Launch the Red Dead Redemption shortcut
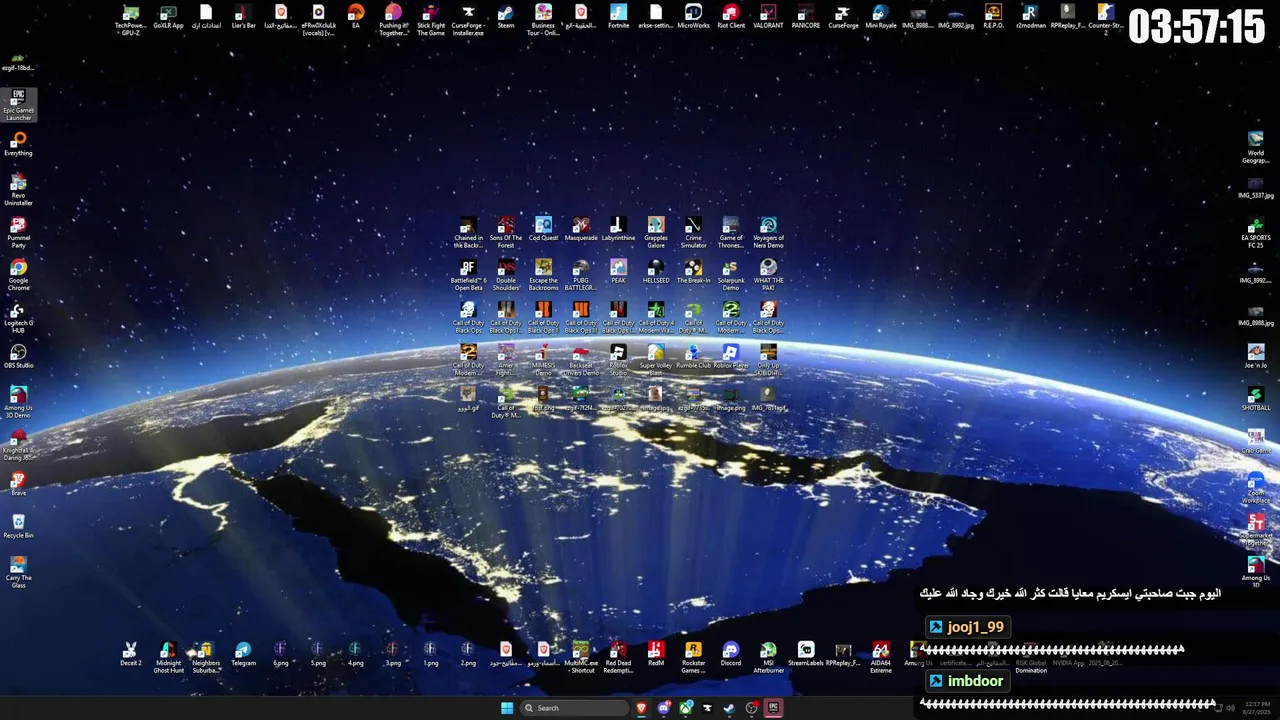Image resolution: width=1280 pixels, height=720 pixels. [618, 657]
